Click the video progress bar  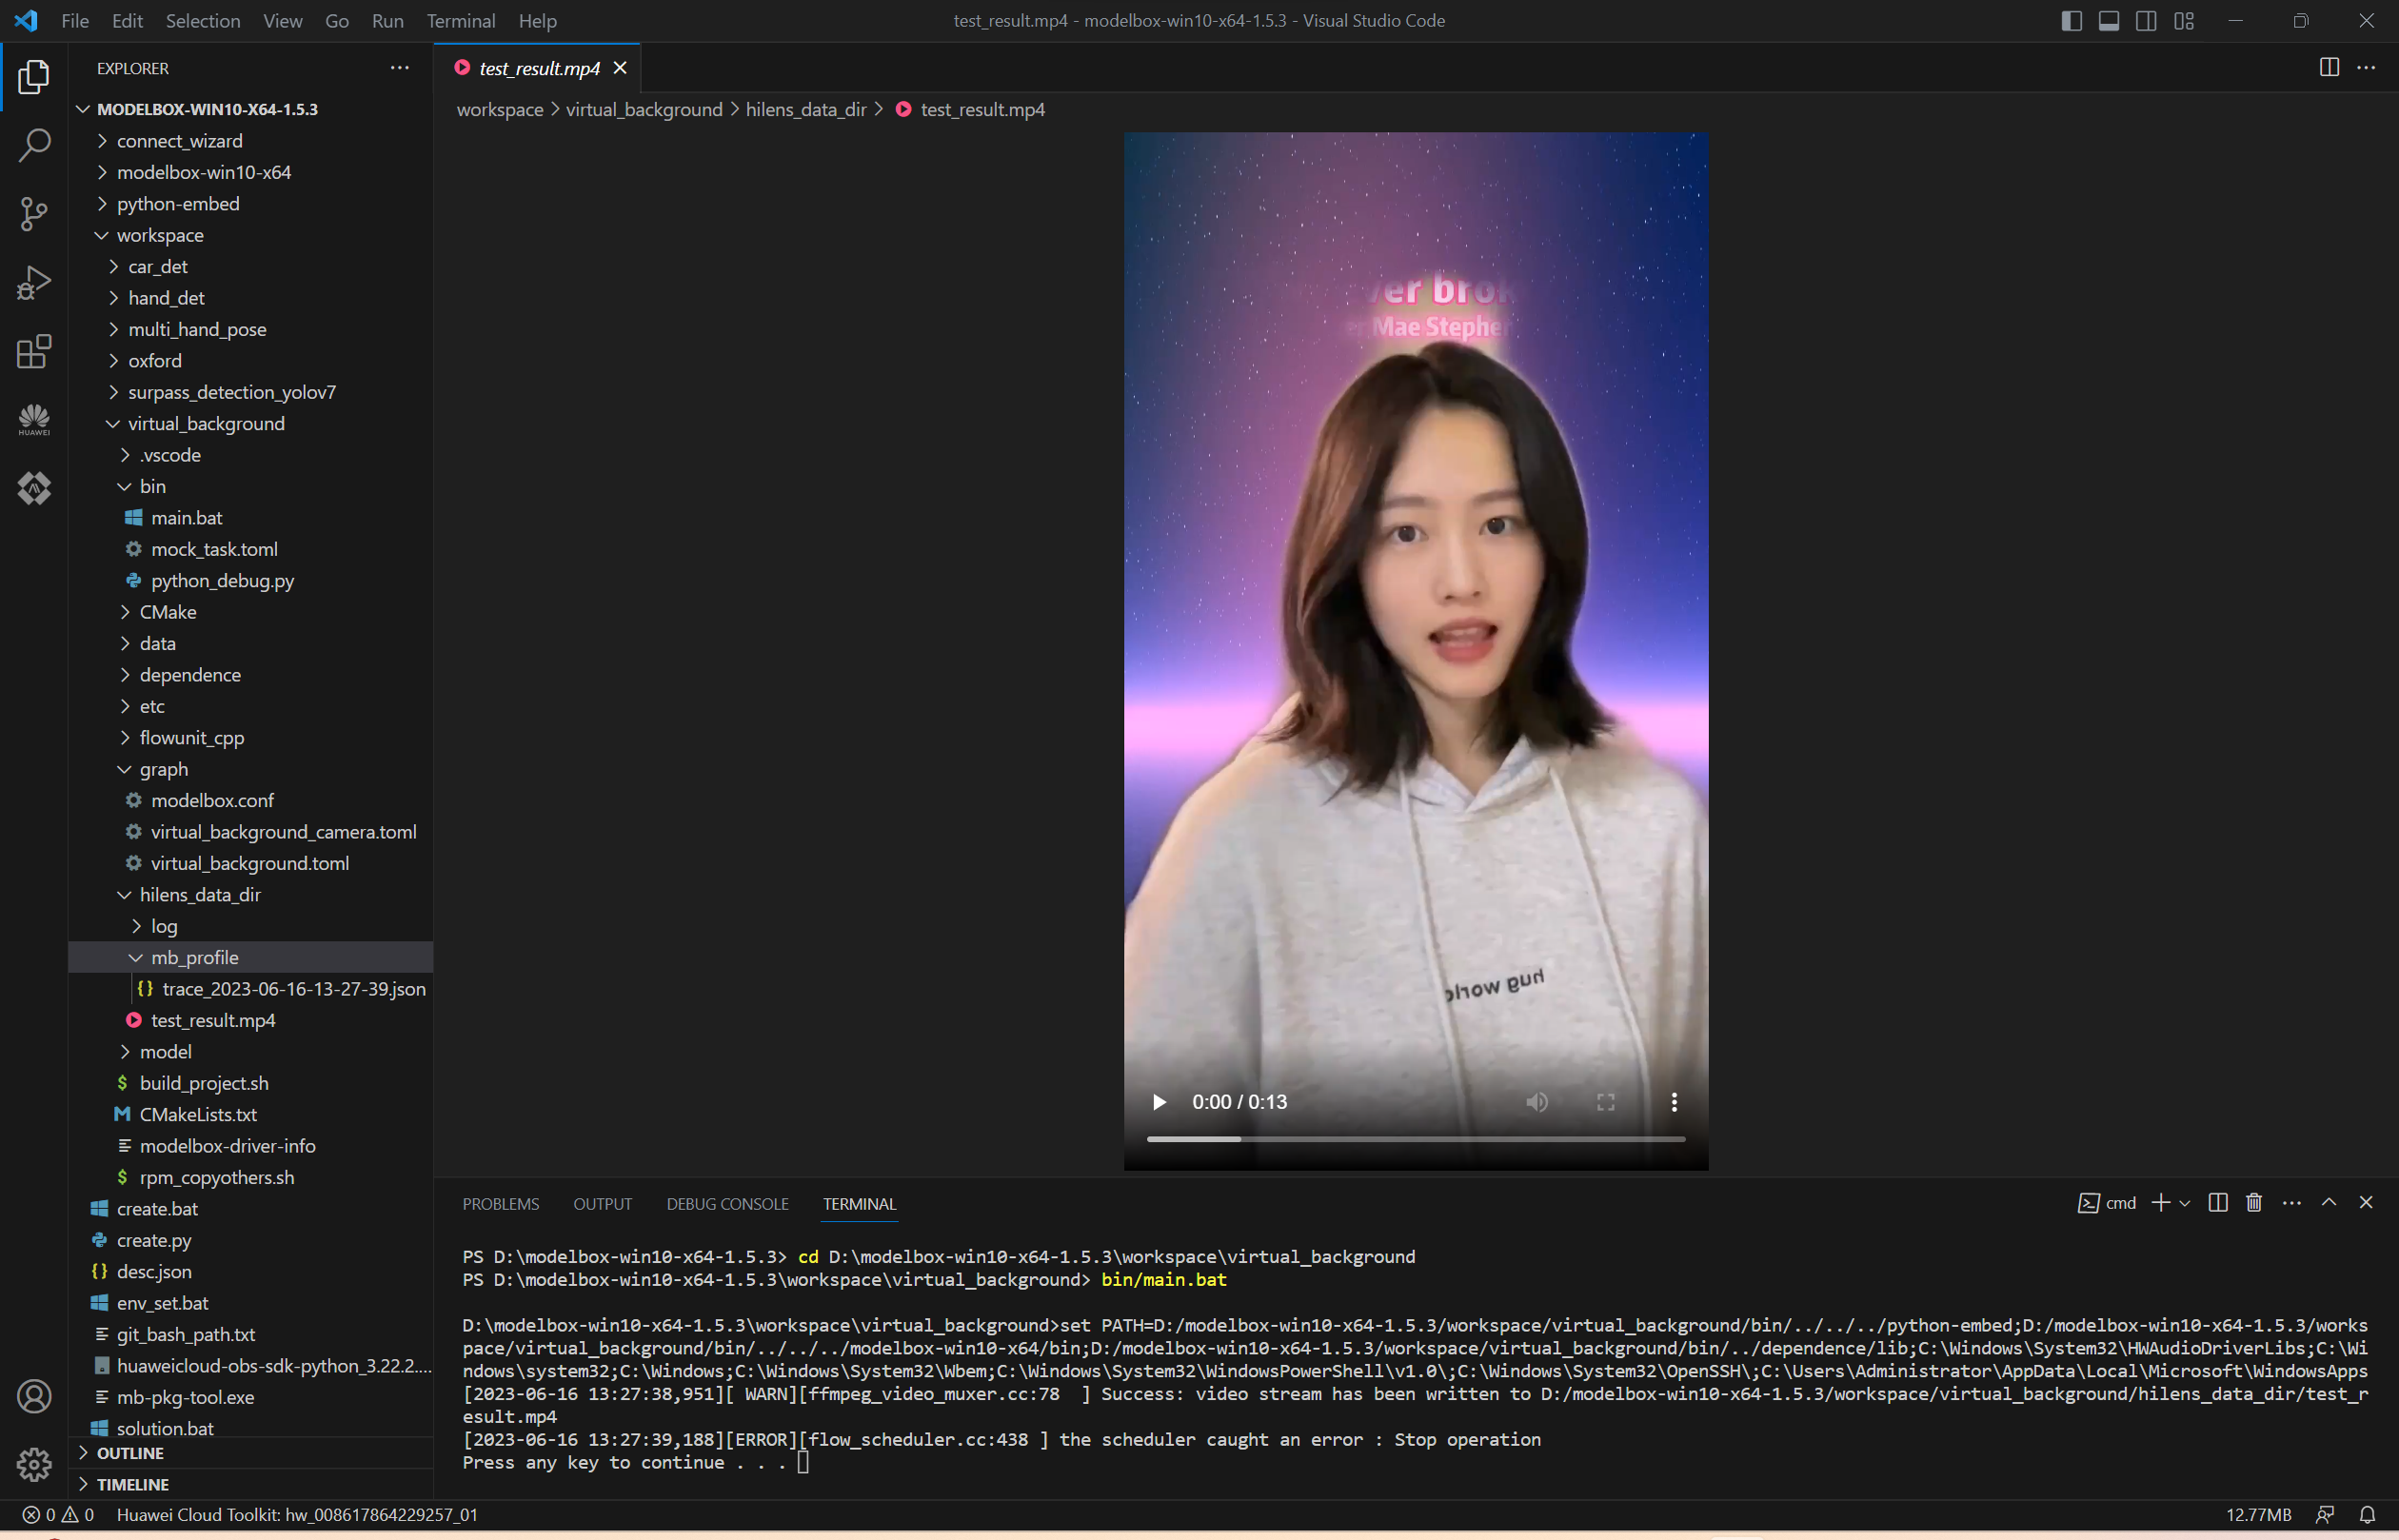(x=1415, y=1139)
